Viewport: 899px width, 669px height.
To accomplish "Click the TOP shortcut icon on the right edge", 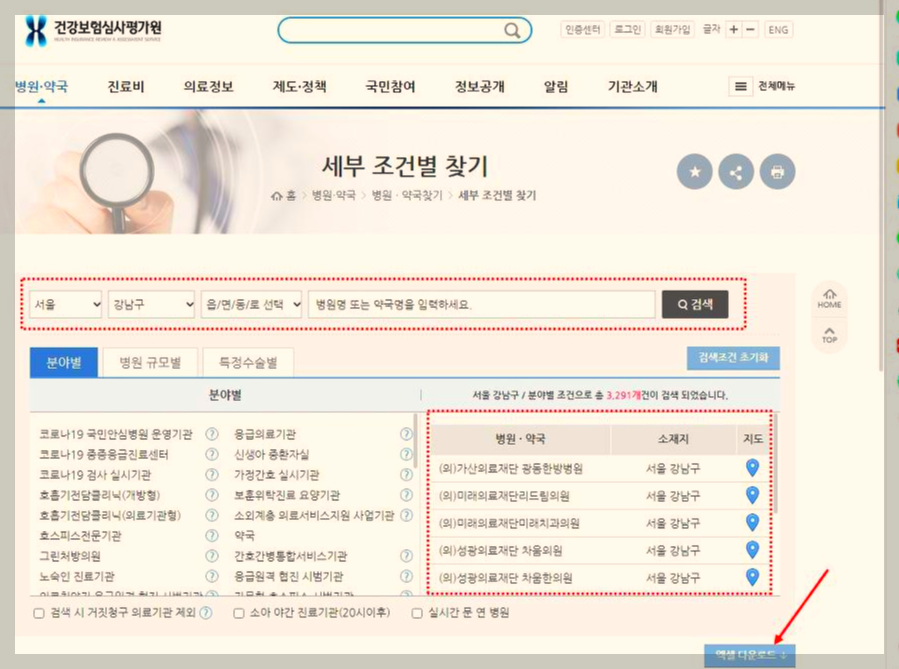I will point(828,335).
